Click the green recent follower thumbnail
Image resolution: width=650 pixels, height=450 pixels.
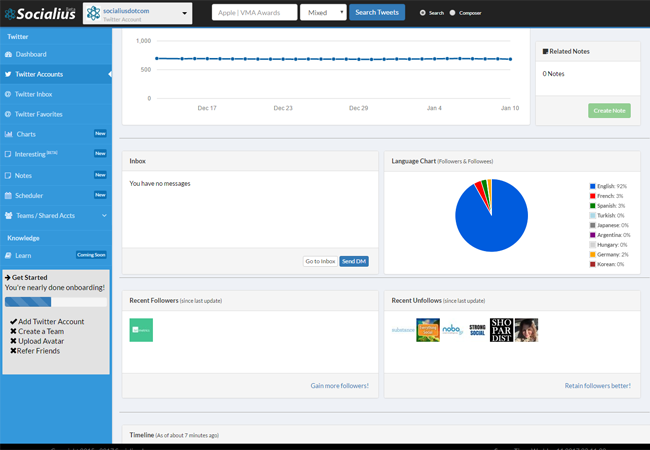coord(141,330)
